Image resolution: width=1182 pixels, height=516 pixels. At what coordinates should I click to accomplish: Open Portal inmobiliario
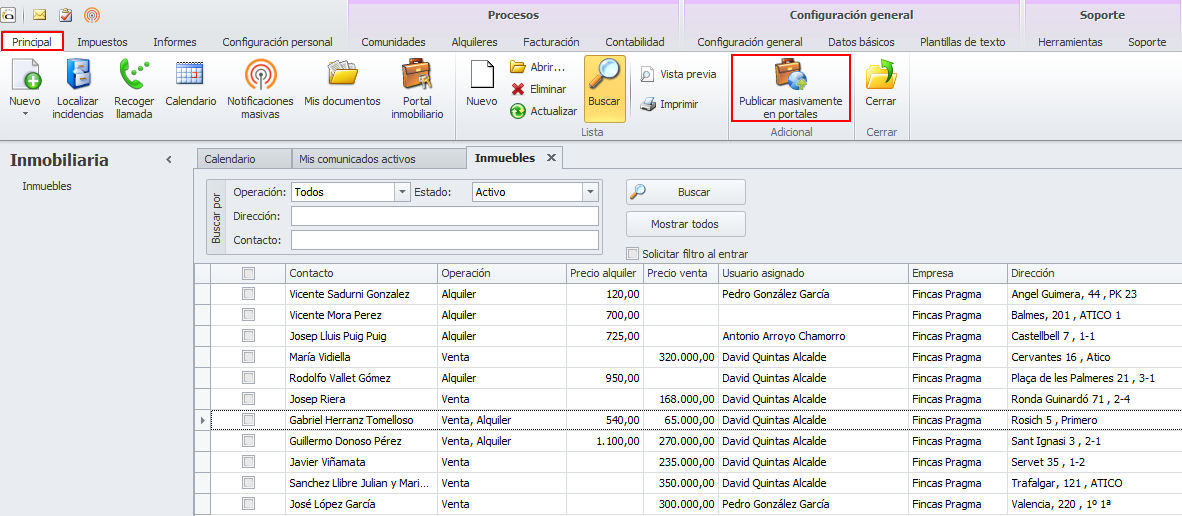pos(417,77)
